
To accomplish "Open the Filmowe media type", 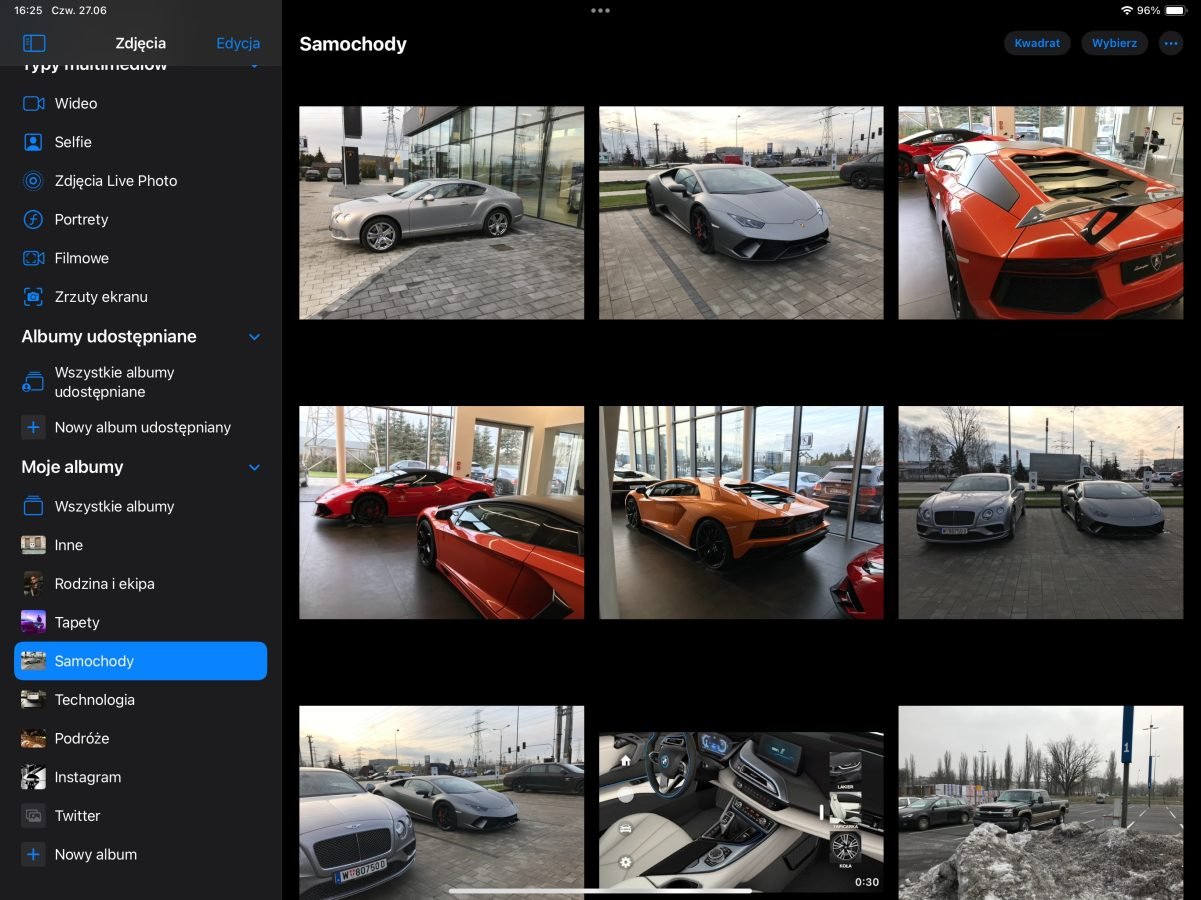I will pyautogui.click(x=141, y=258).
